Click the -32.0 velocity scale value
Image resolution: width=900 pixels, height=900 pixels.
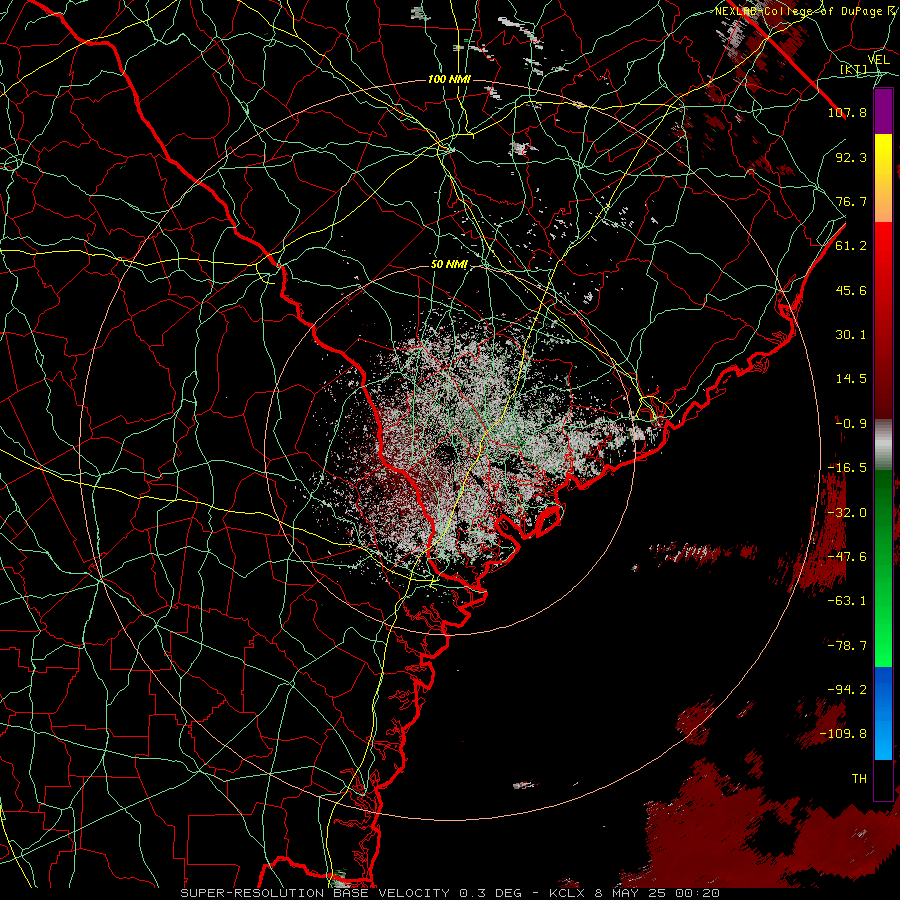point(847,513)
